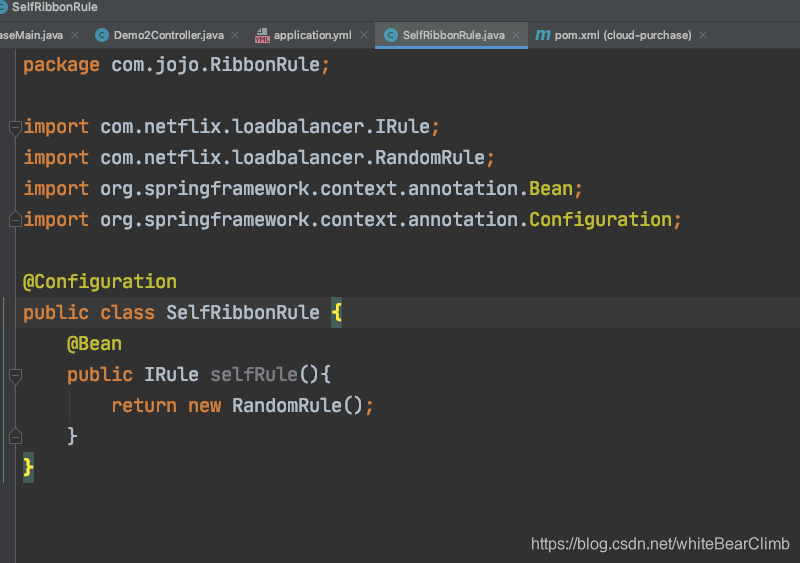
Task: Click the fold end marker at method closing brace
Action: (15, 436)
